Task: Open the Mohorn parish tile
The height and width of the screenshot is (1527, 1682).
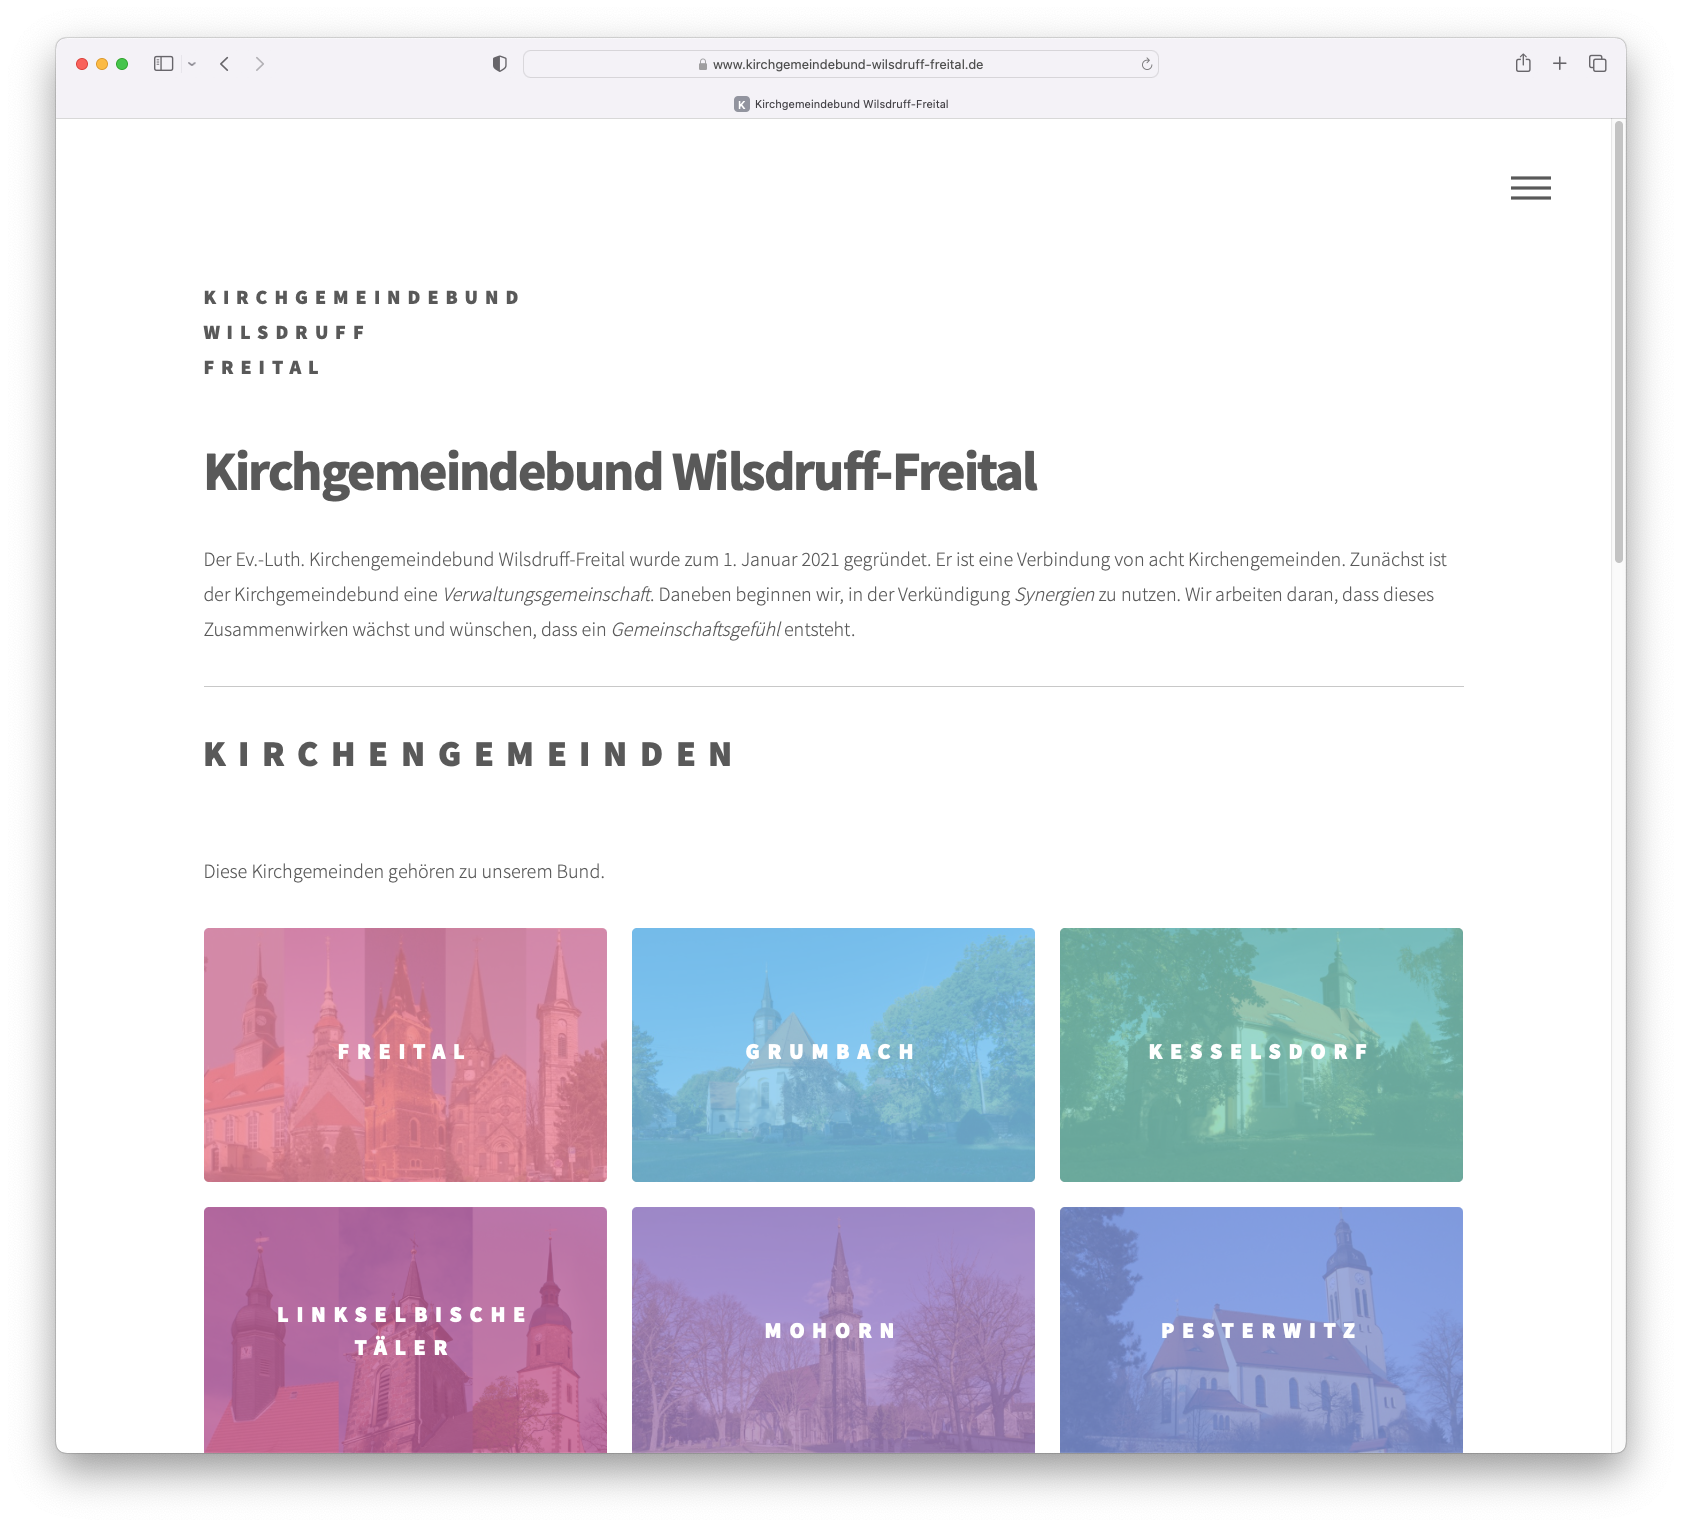Action: click(833, 1329)
